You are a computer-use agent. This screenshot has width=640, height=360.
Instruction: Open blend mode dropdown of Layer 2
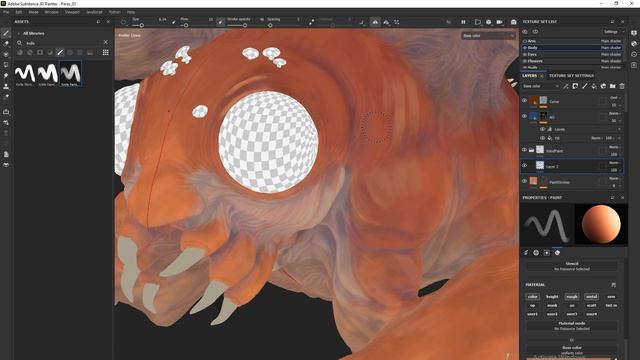(x=615, y=163)
